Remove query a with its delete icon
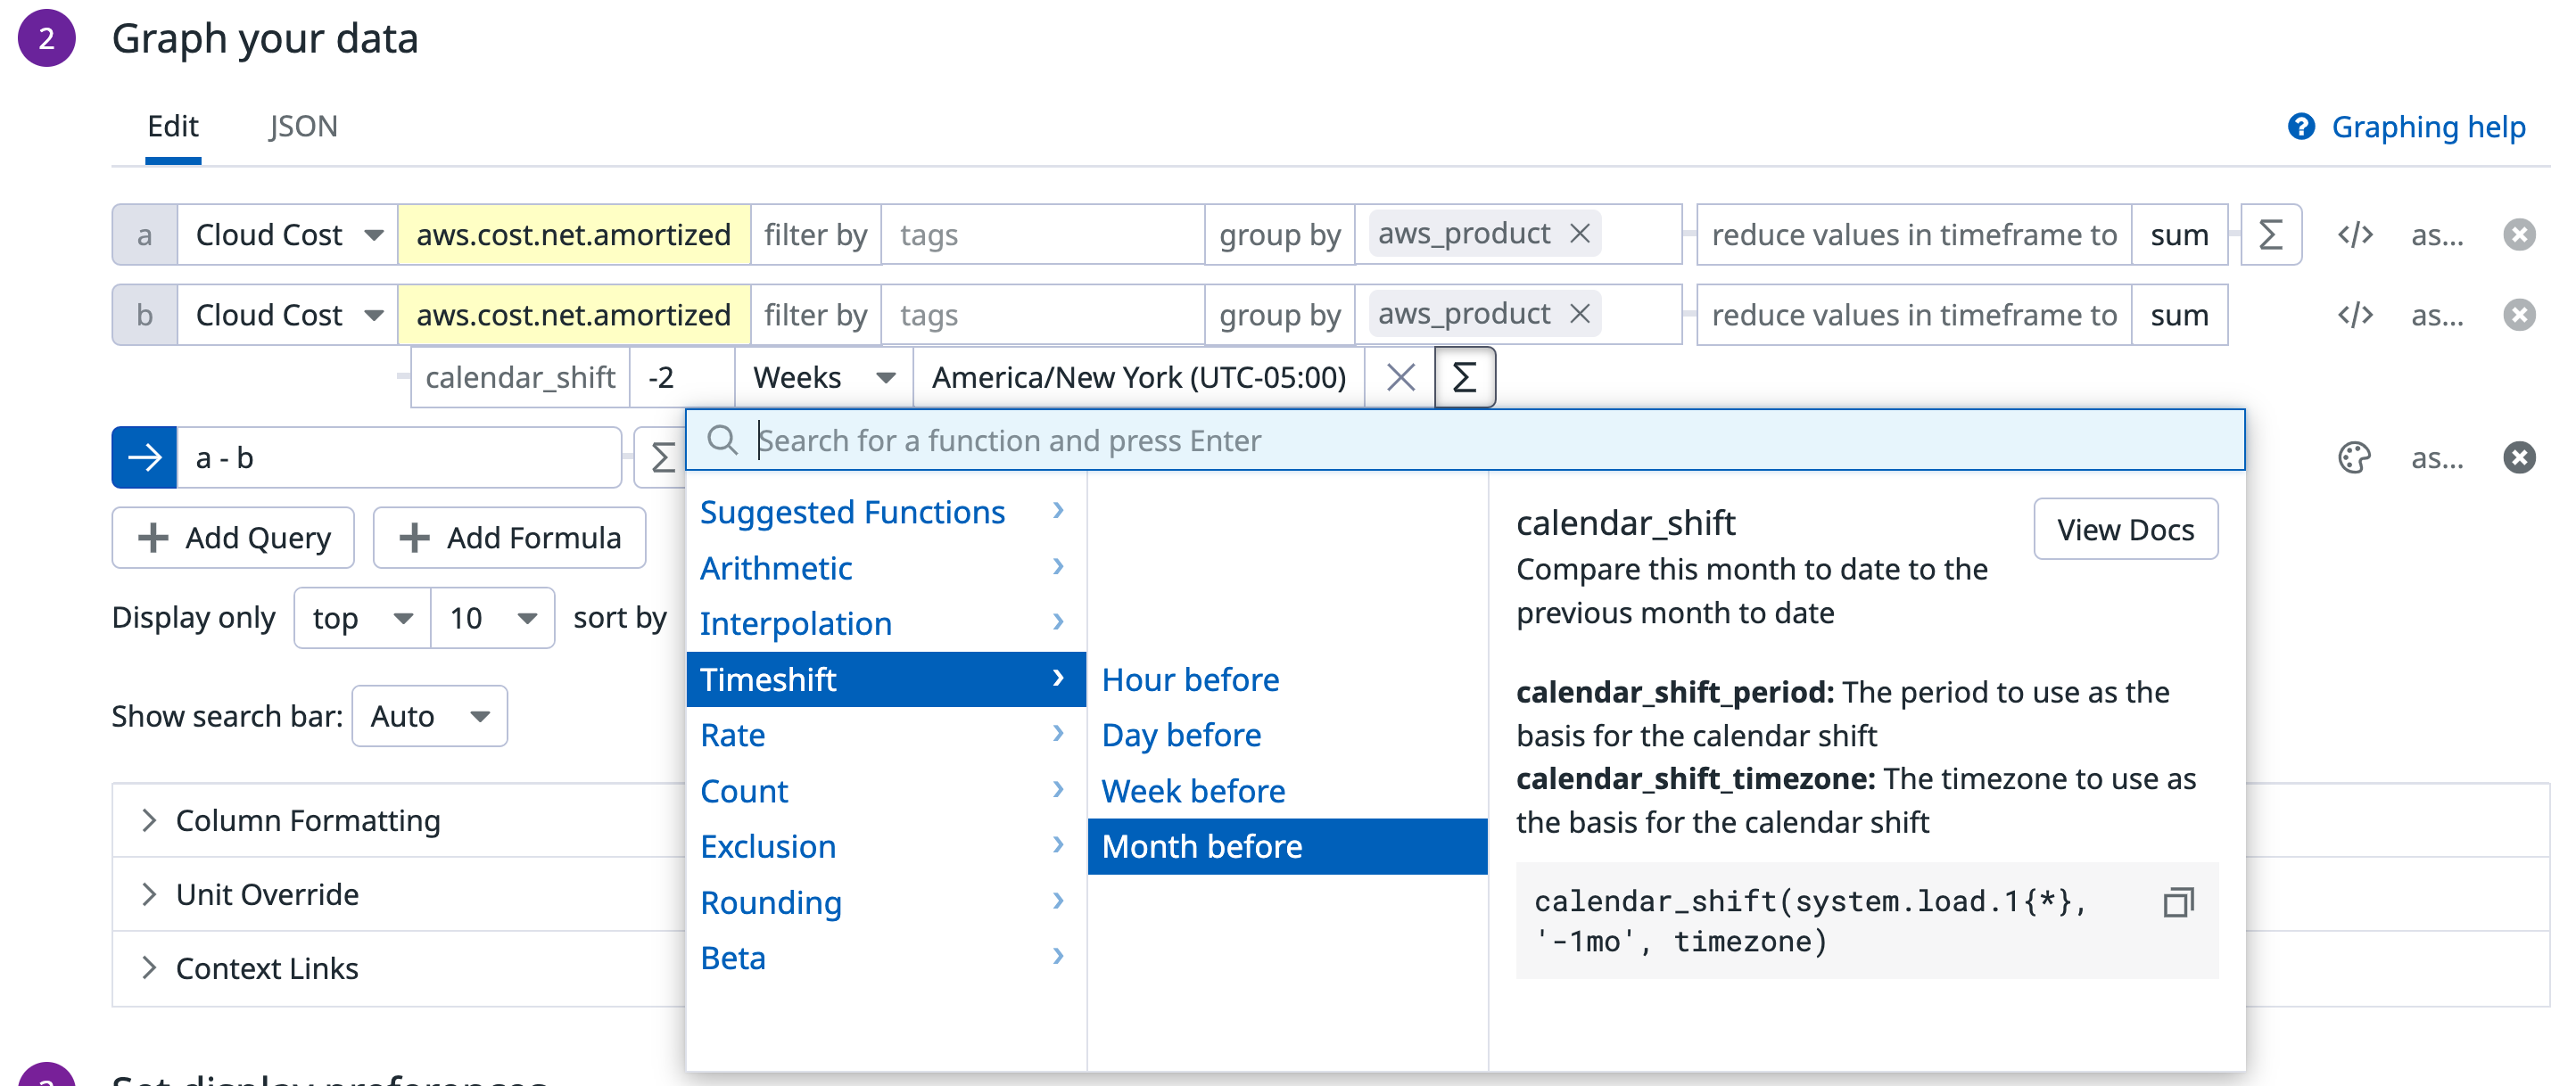 2518,235
